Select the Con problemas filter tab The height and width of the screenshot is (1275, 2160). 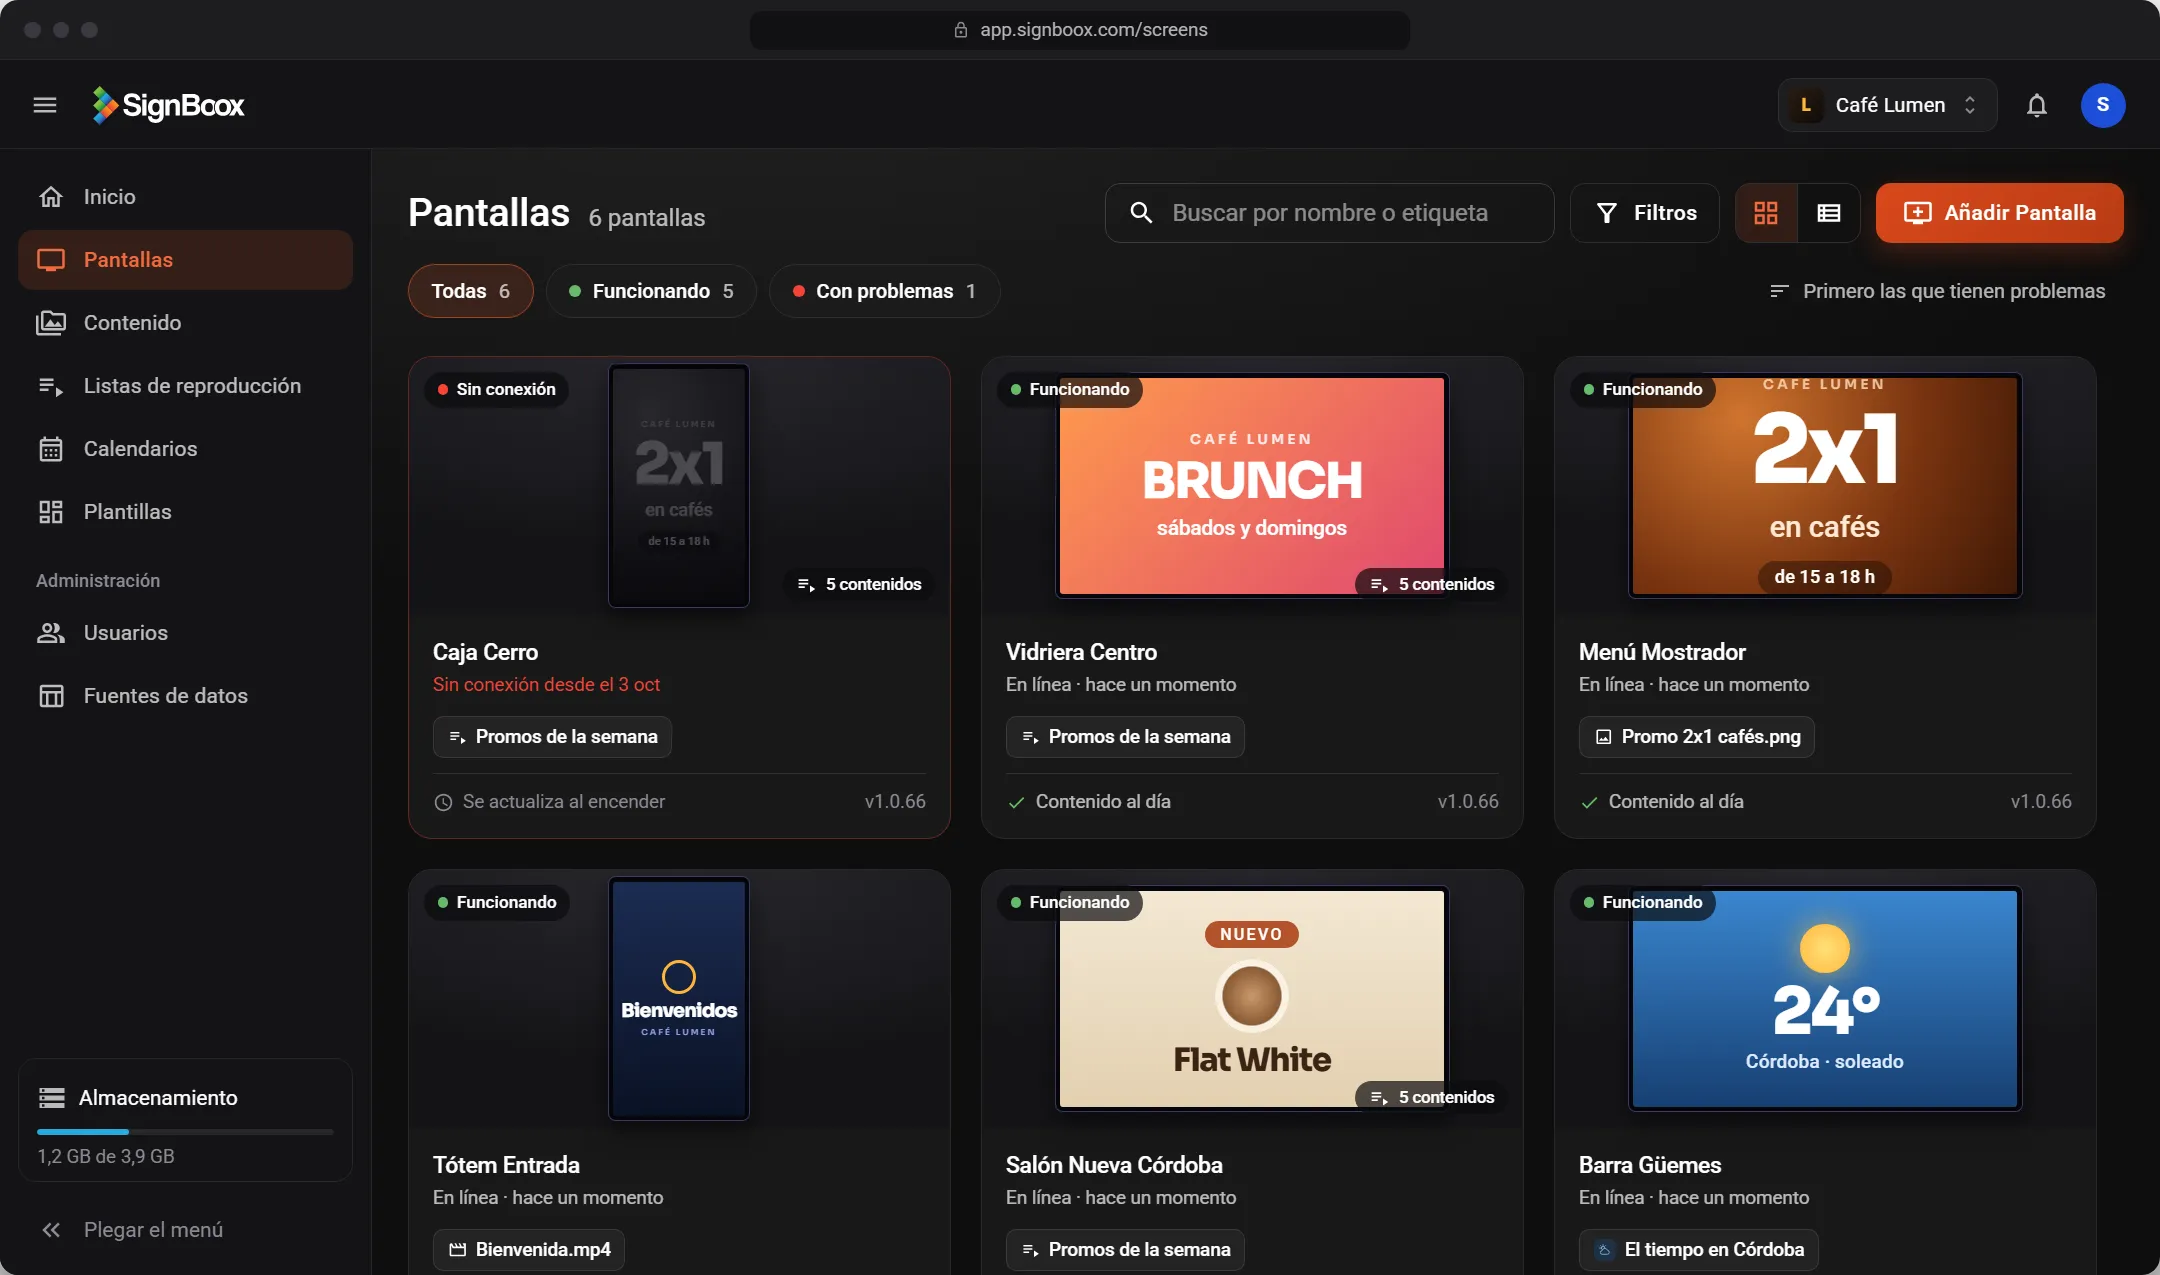(x=884, y=291)
